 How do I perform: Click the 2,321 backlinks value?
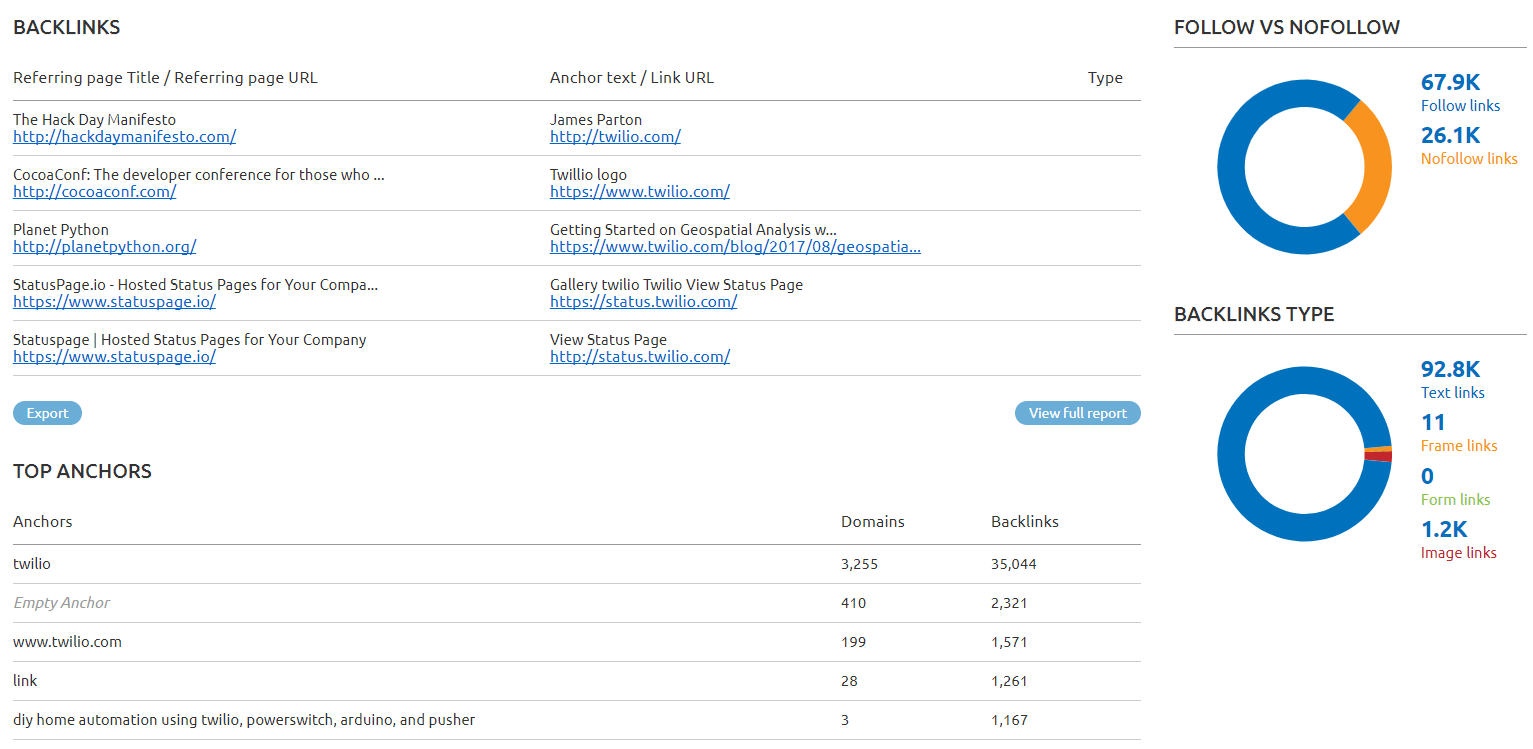pos(1009,603)
